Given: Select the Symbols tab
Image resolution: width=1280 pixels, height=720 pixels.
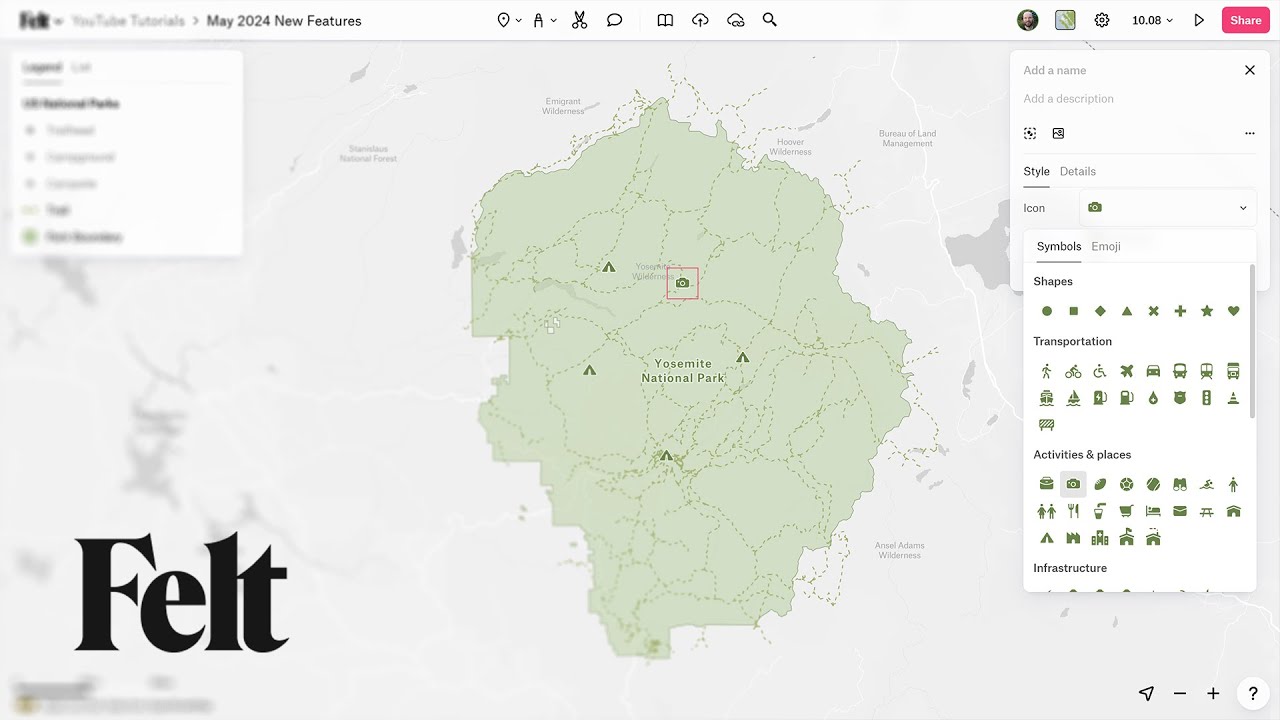Looking at the screenshot, I should (1059, 246).
